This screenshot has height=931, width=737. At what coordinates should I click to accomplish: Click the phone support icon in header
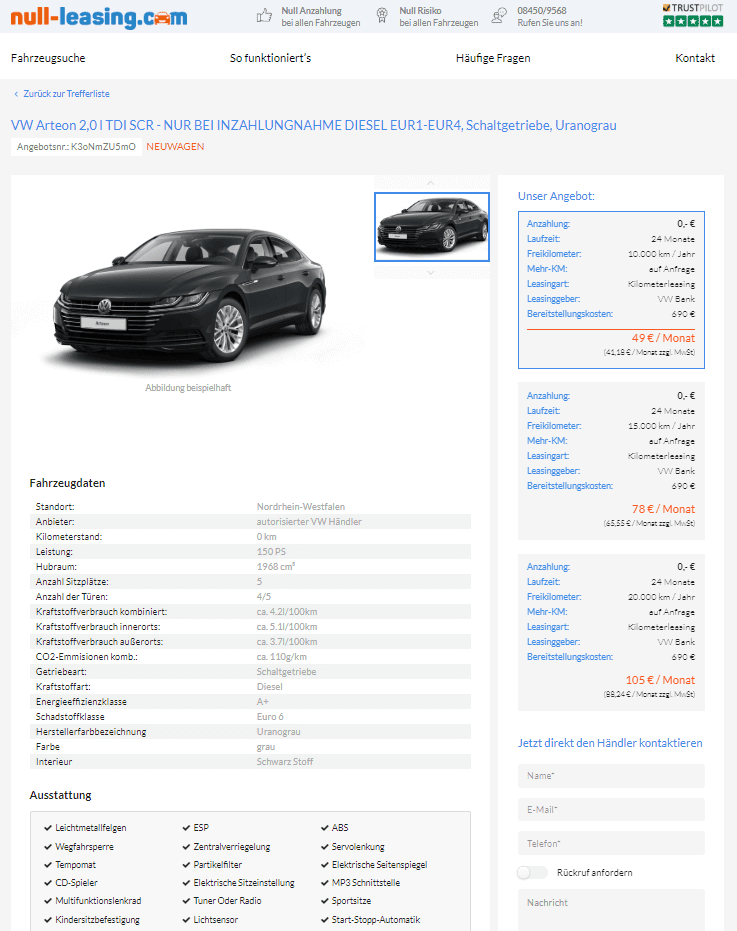click(499, 16)
